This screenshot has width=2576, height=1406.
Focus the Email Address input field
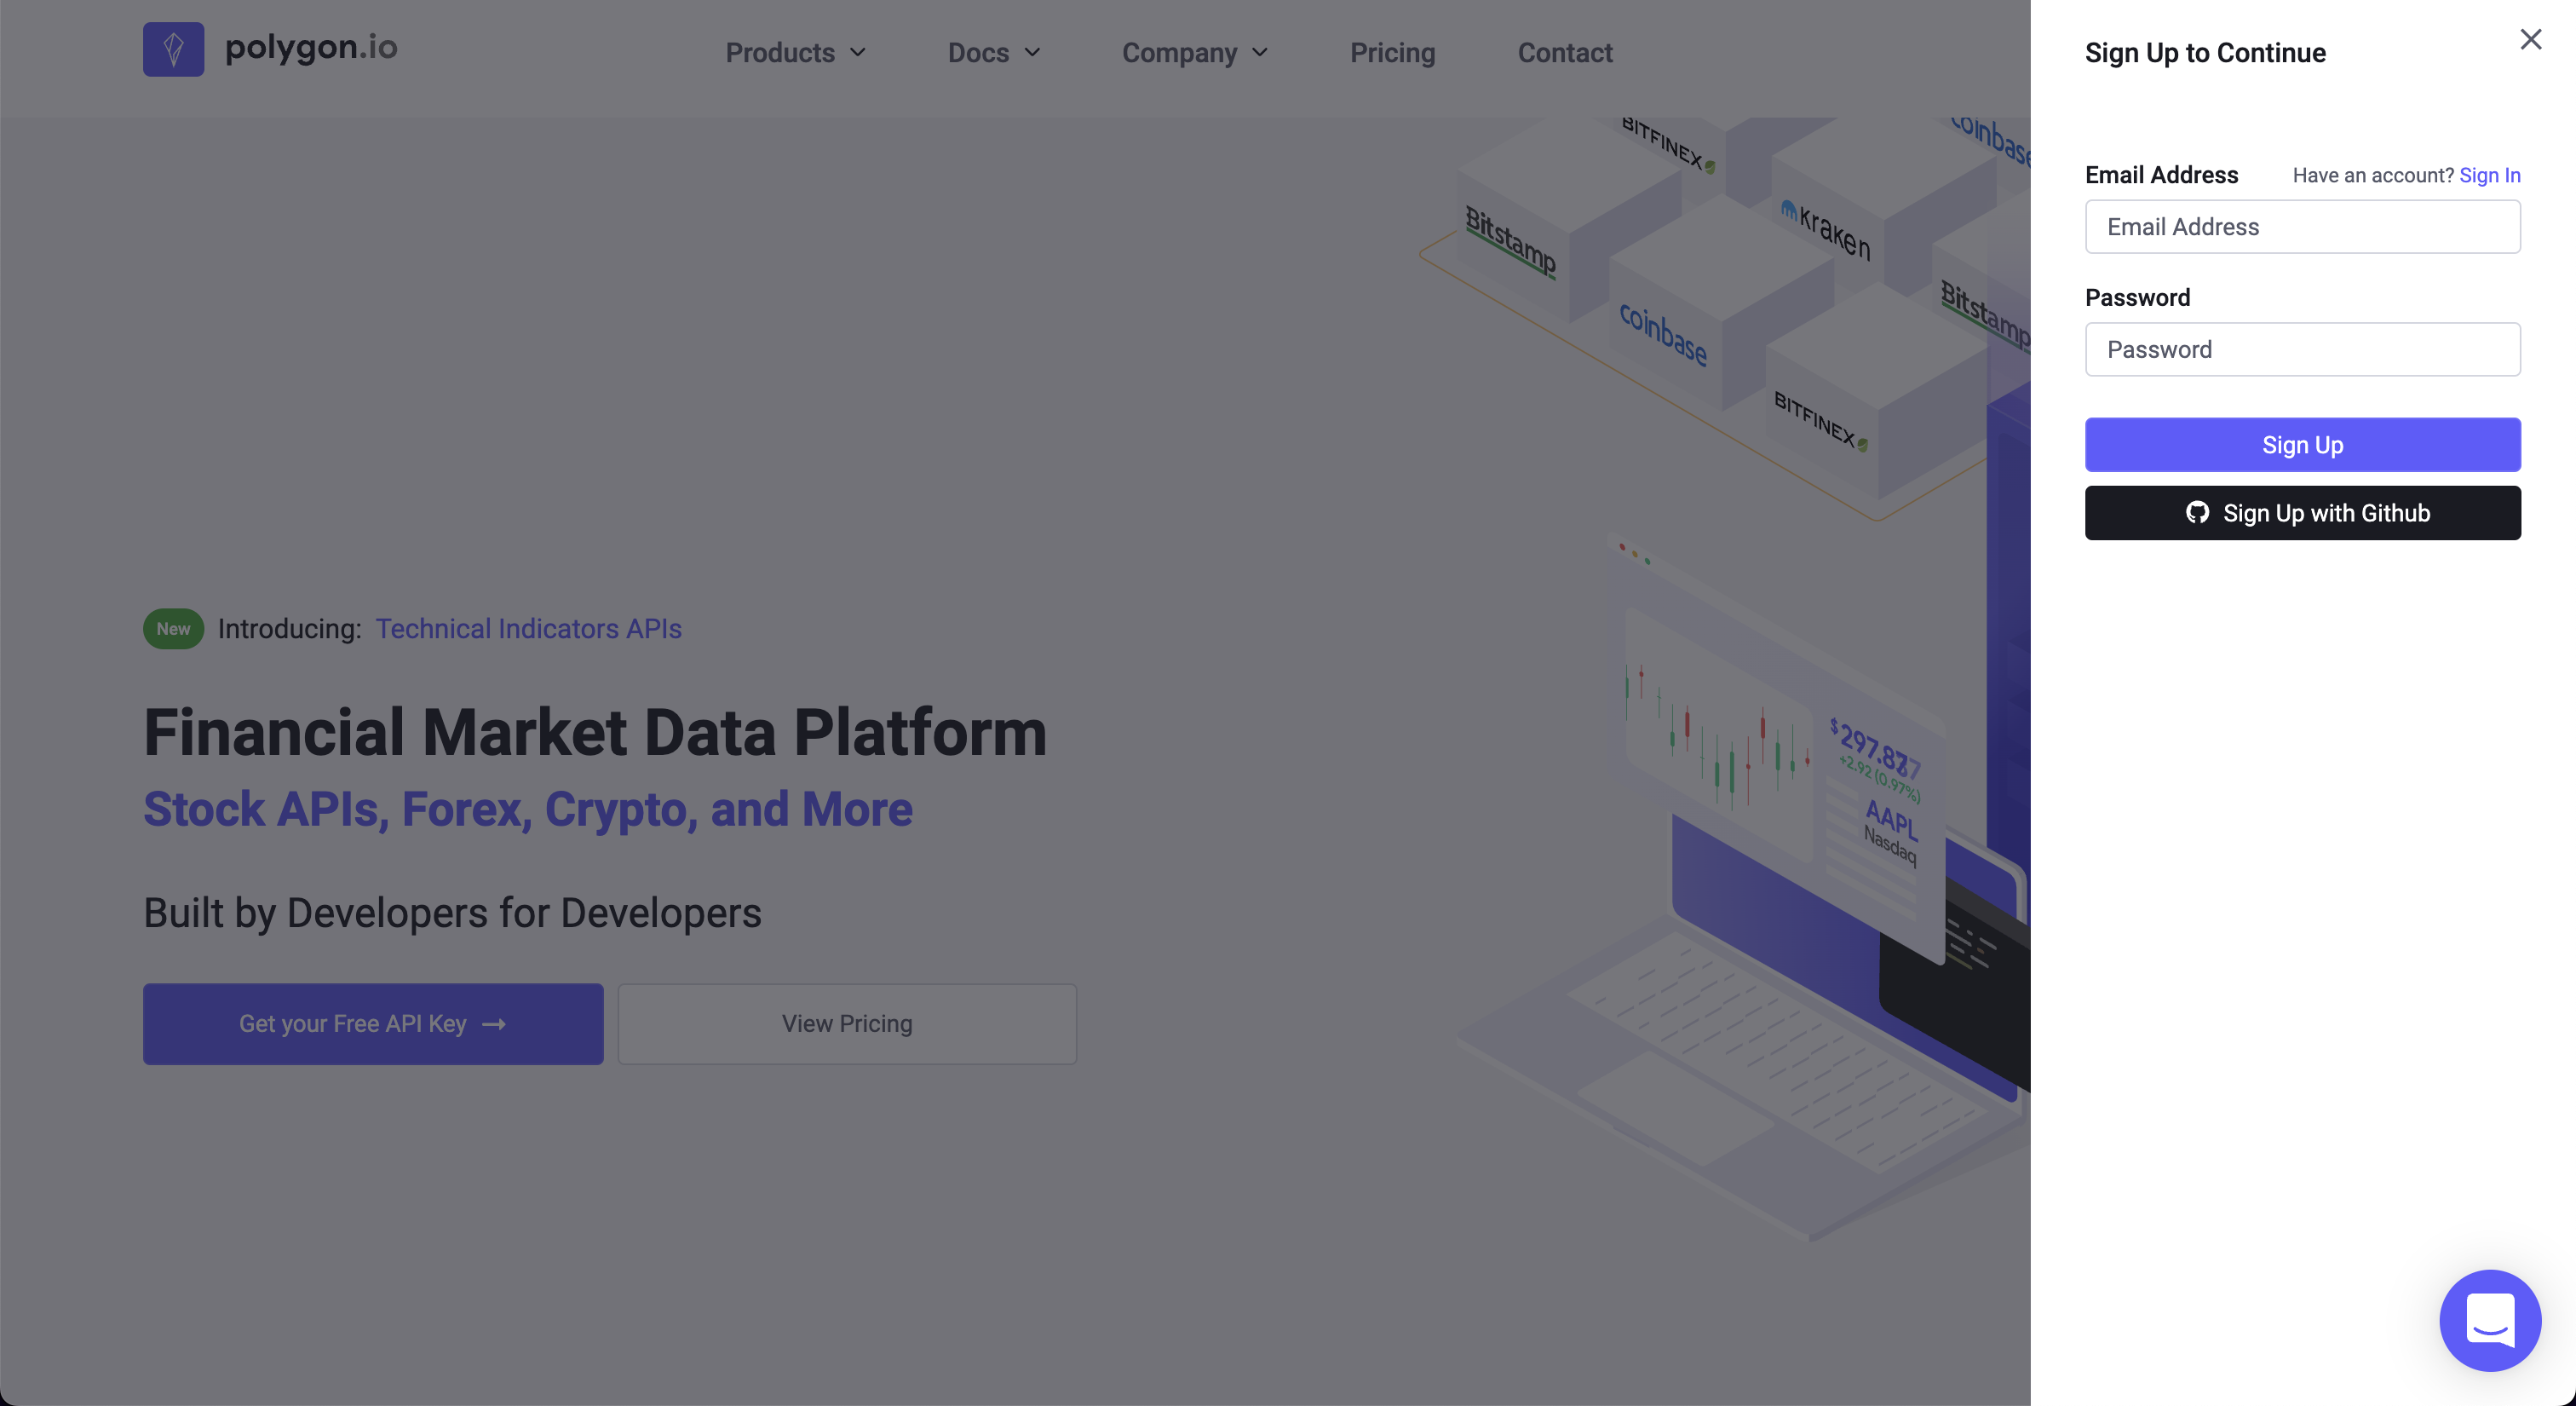pos(2302,227)
